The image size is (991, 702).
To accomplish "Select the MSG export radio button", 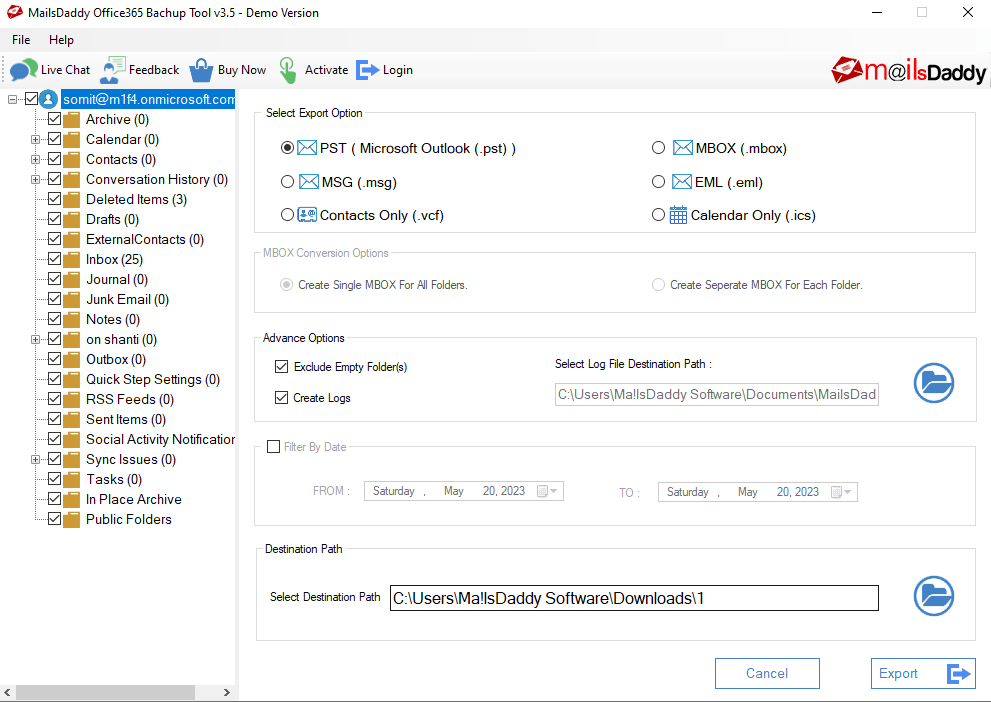I will tap(287, 182).
